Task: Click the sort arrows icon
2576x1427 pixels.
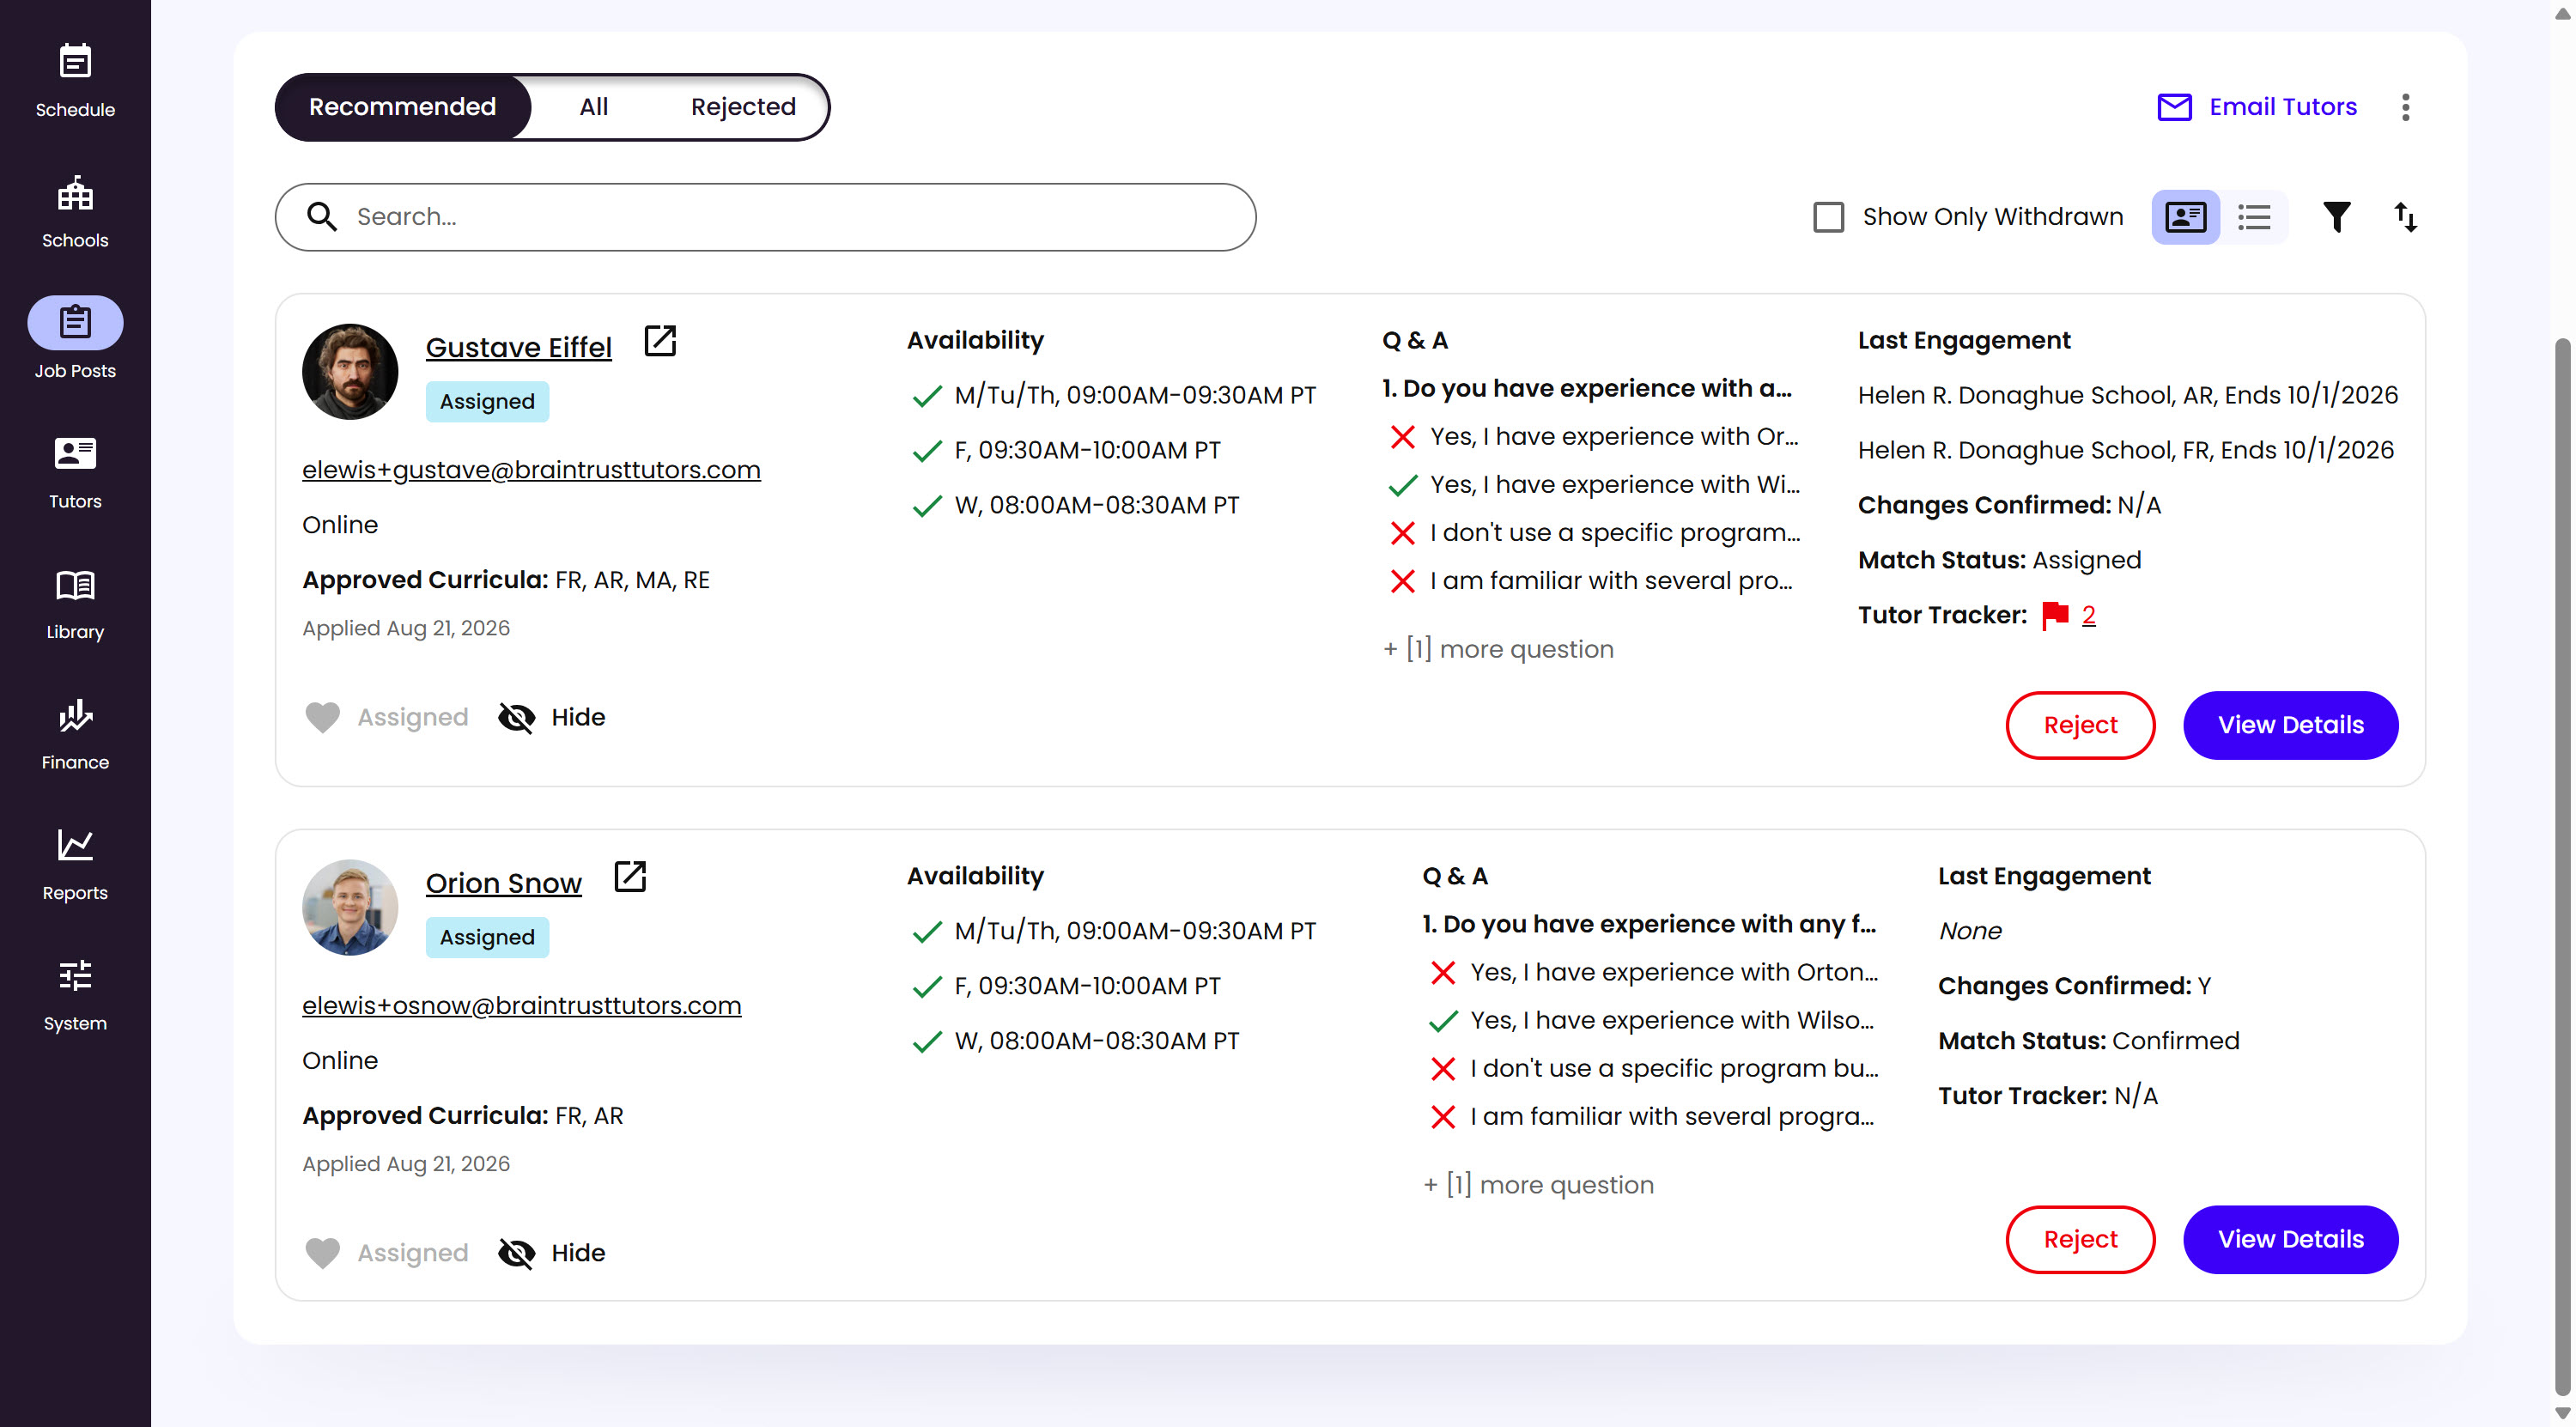Action: [2405, 217]
